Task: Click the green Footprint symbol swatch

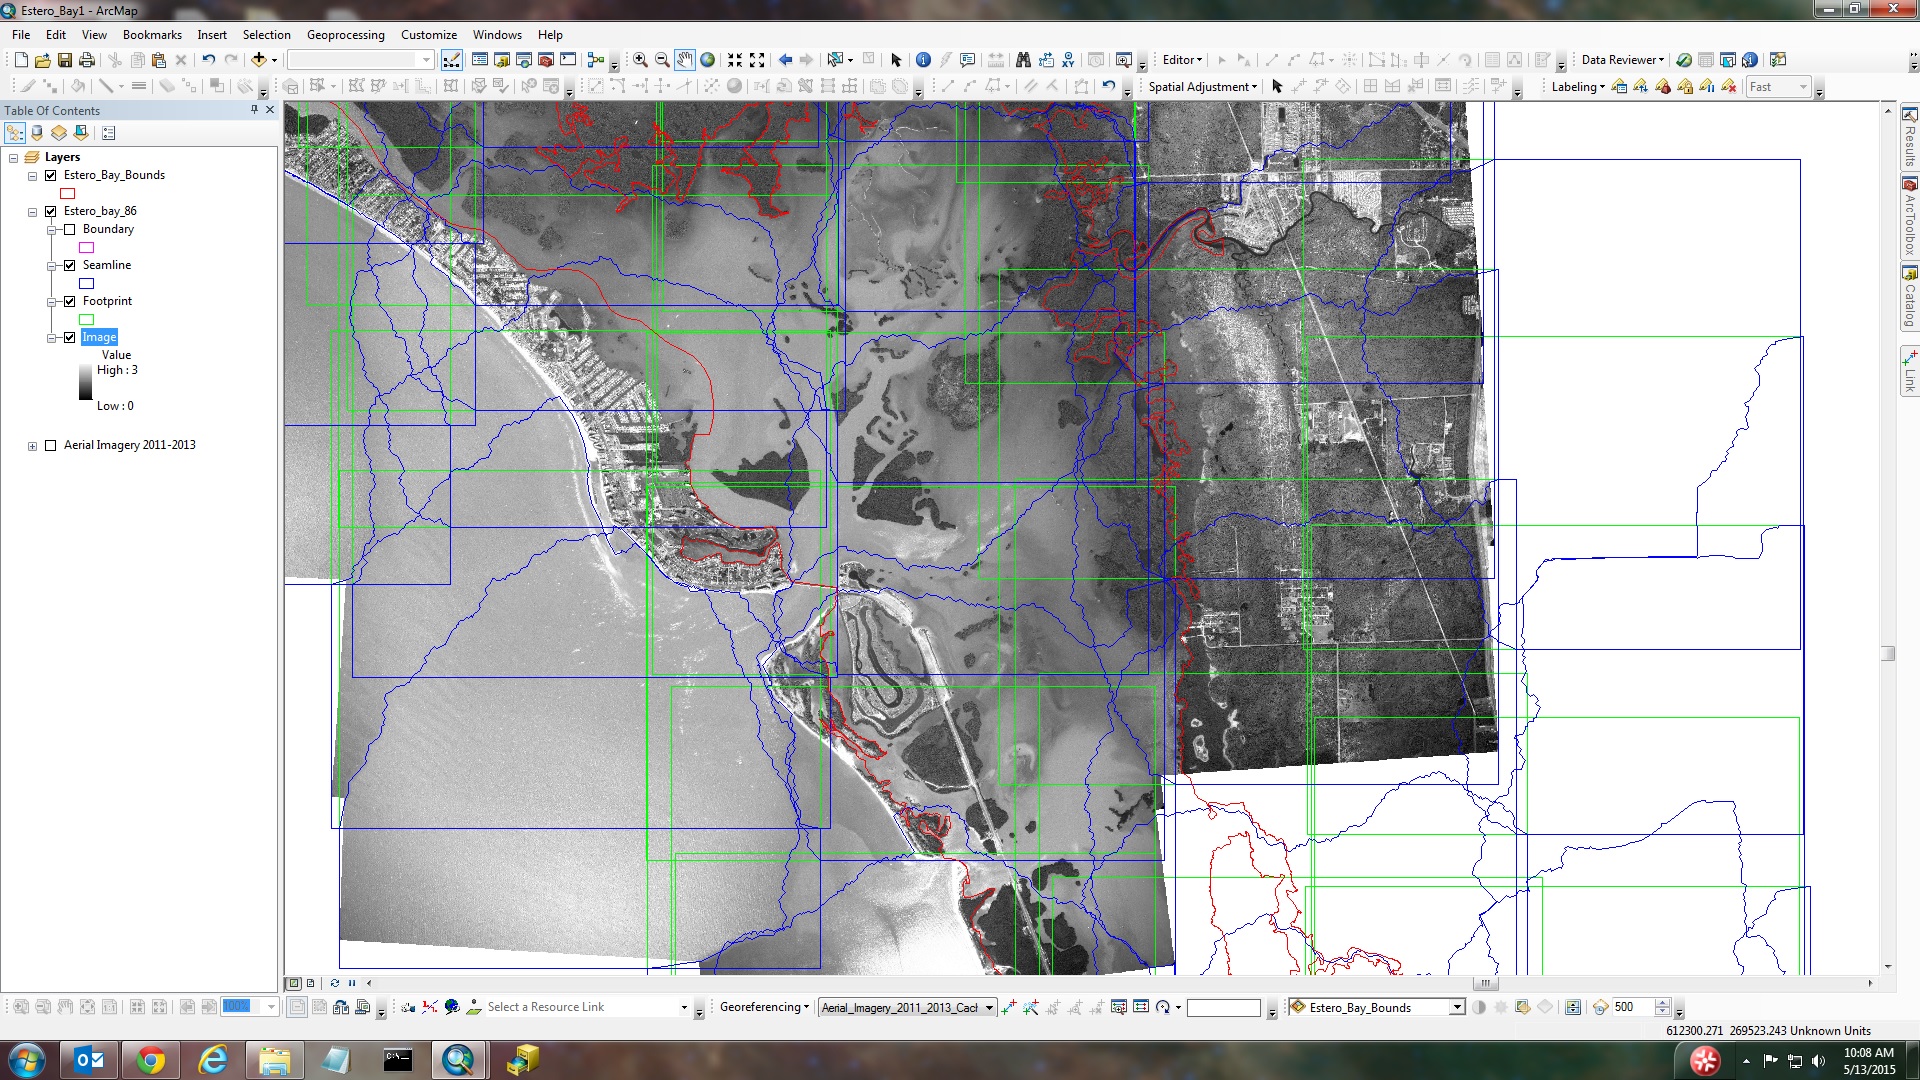Action: coord(87,320)
